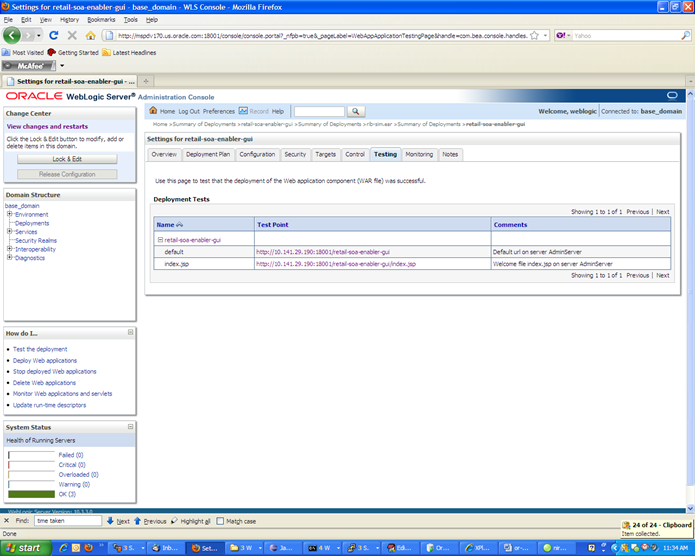Image resolution: width=696 pixels, height=557 pixels.
Task: Click the browser Home house icon
Action: click(91, 36)
